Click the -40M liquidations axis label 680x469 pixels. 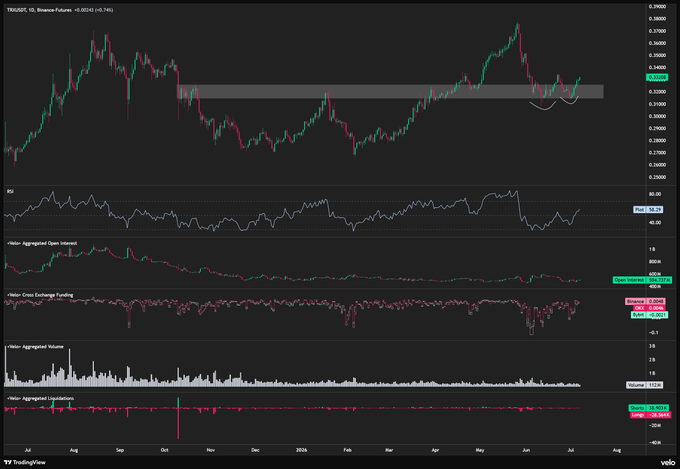coord(655,443)
